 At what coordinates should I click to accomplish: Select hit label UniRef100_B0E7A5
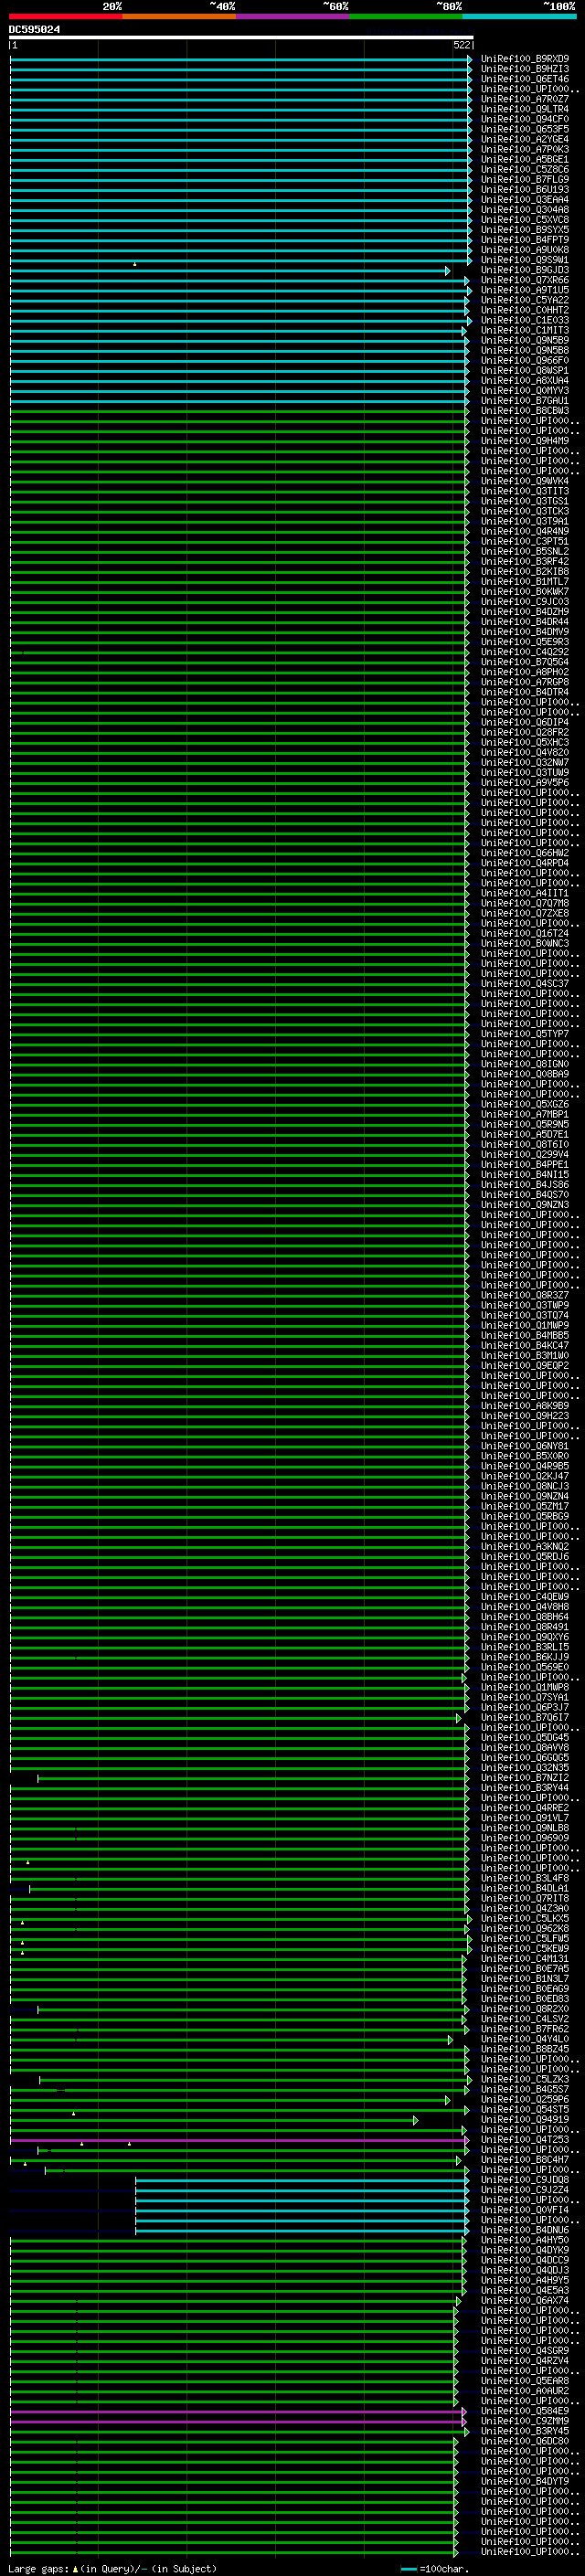[525, 1969]
